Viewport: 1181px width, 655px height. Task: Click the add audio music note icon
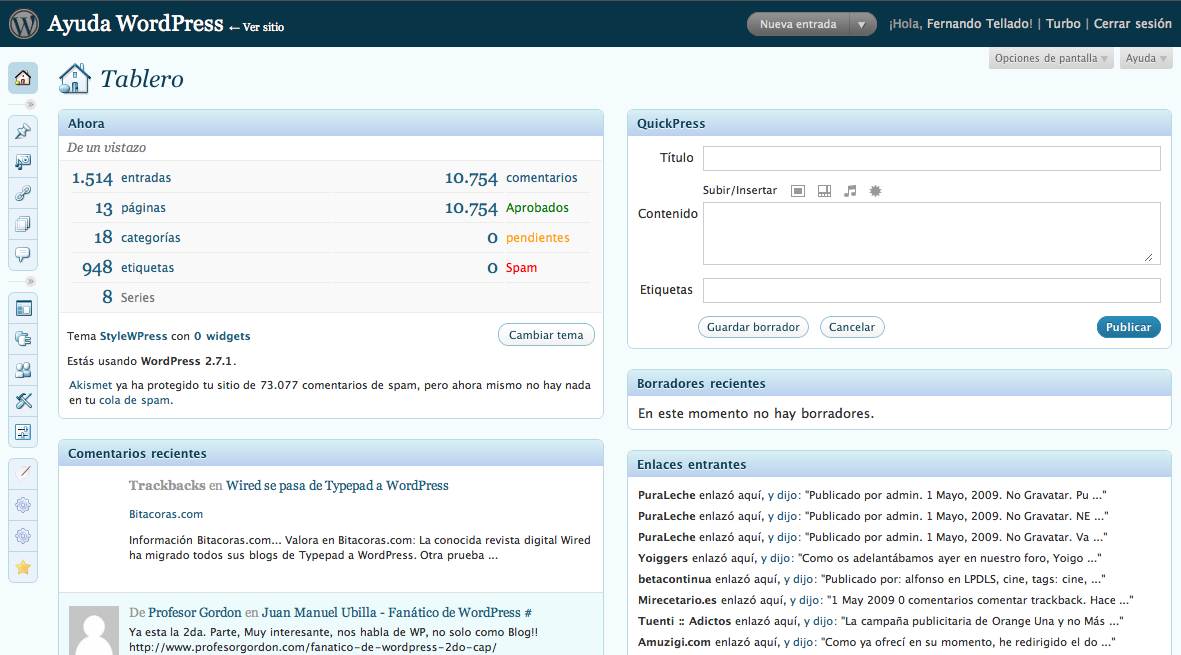(x=850, y=191)
